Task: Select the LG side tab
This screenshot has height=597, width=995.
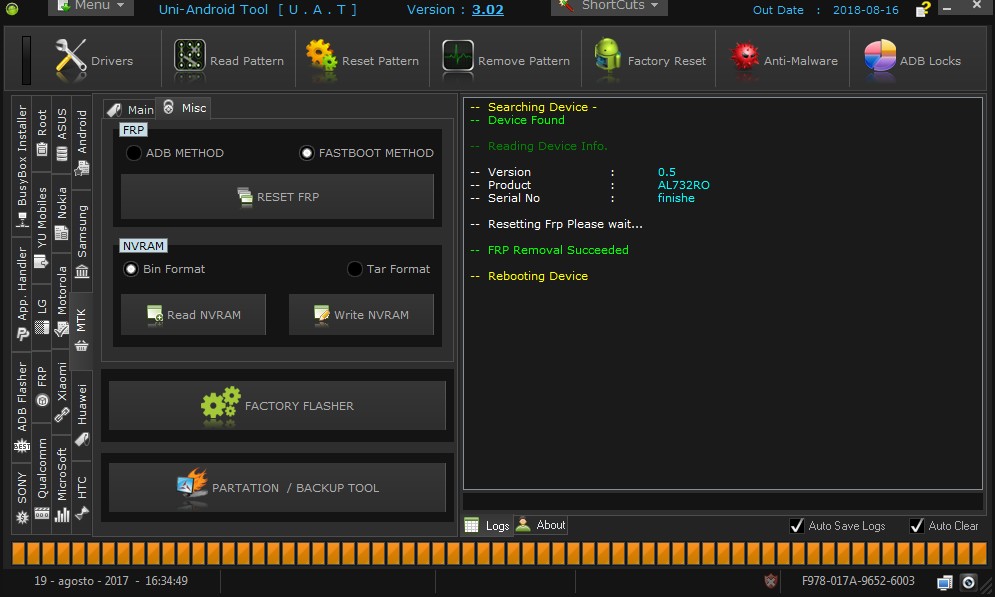Action: (42, 315)
